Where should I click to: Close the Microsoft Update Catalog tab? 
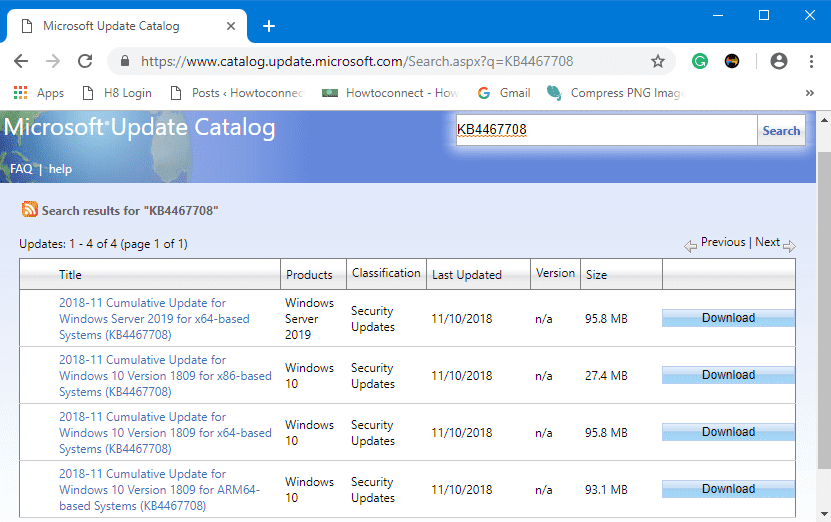tap(231, 26)
